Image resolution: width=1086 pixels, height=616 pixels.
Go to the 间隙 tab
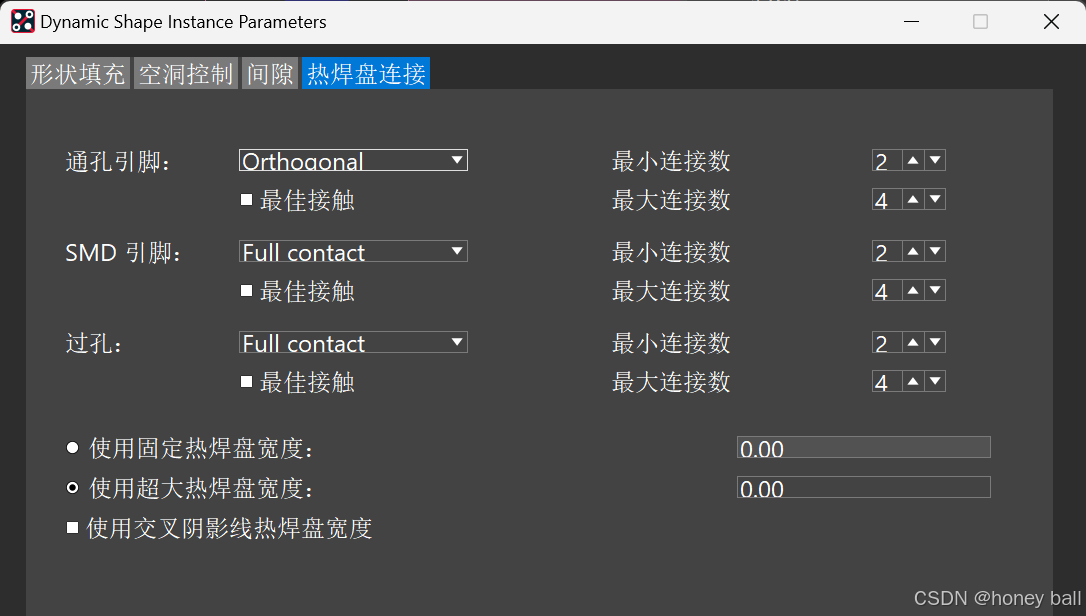(270, 73)
